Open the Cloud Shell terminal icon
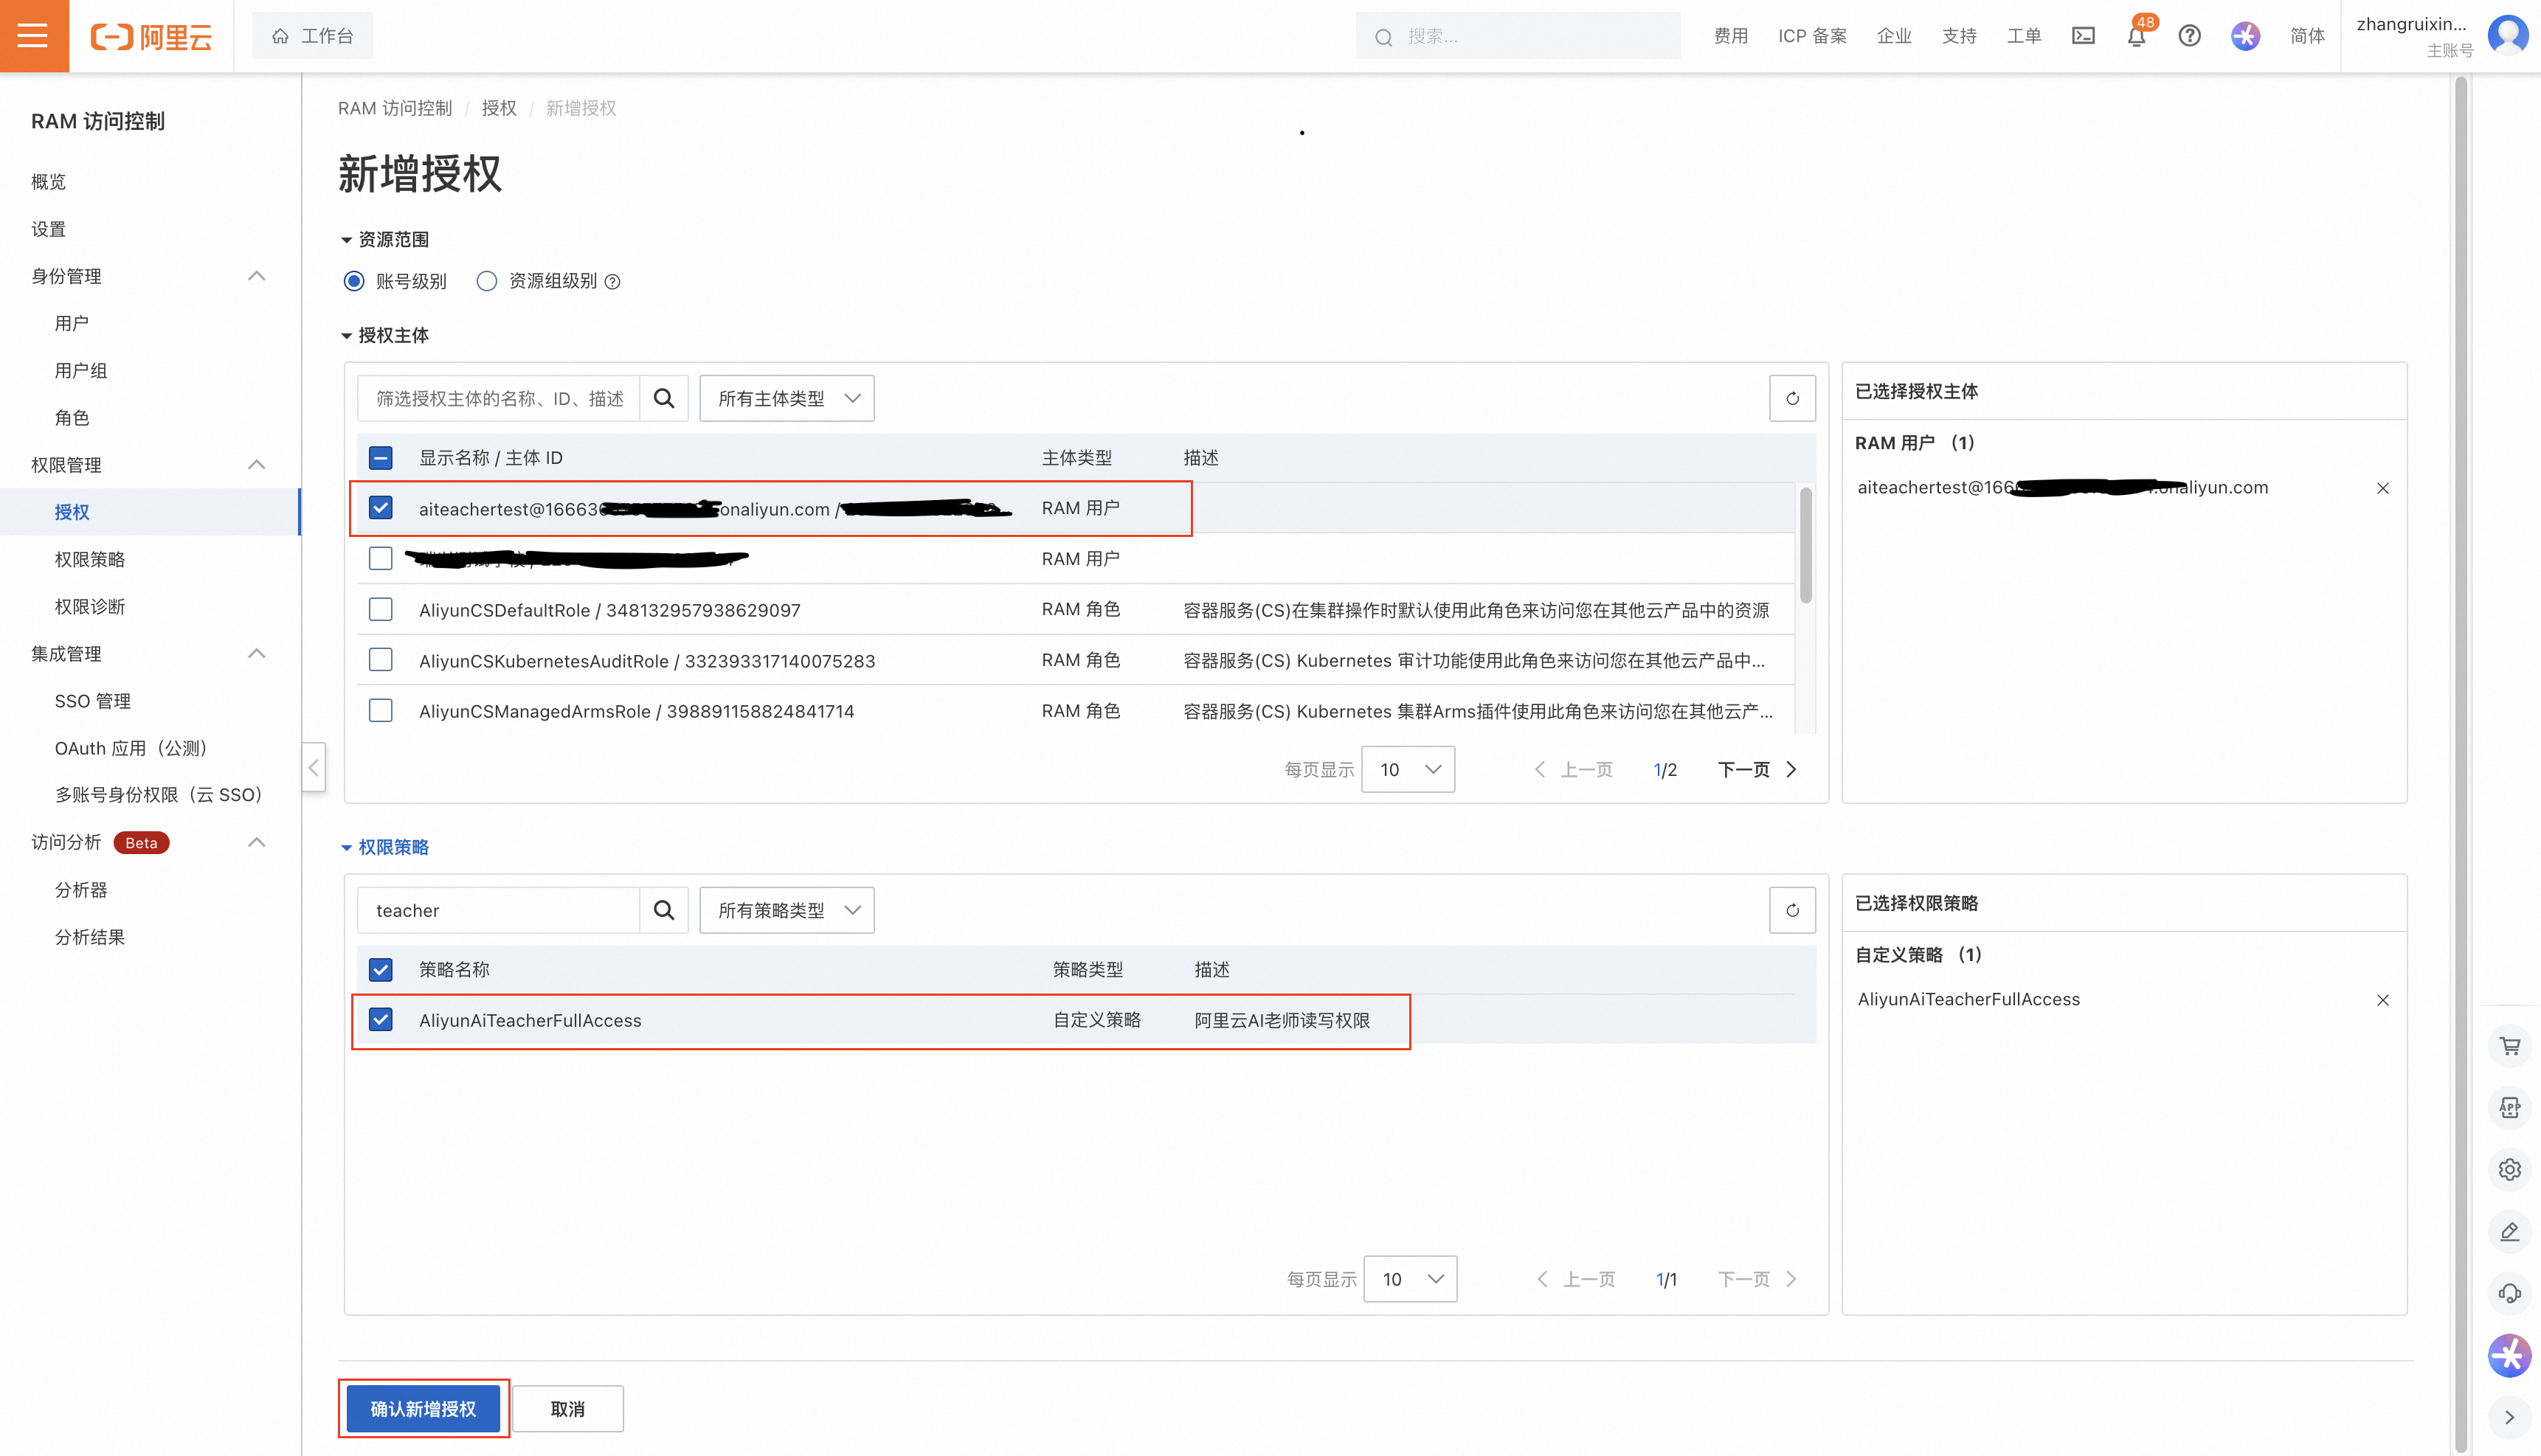 click(2083, 36)
